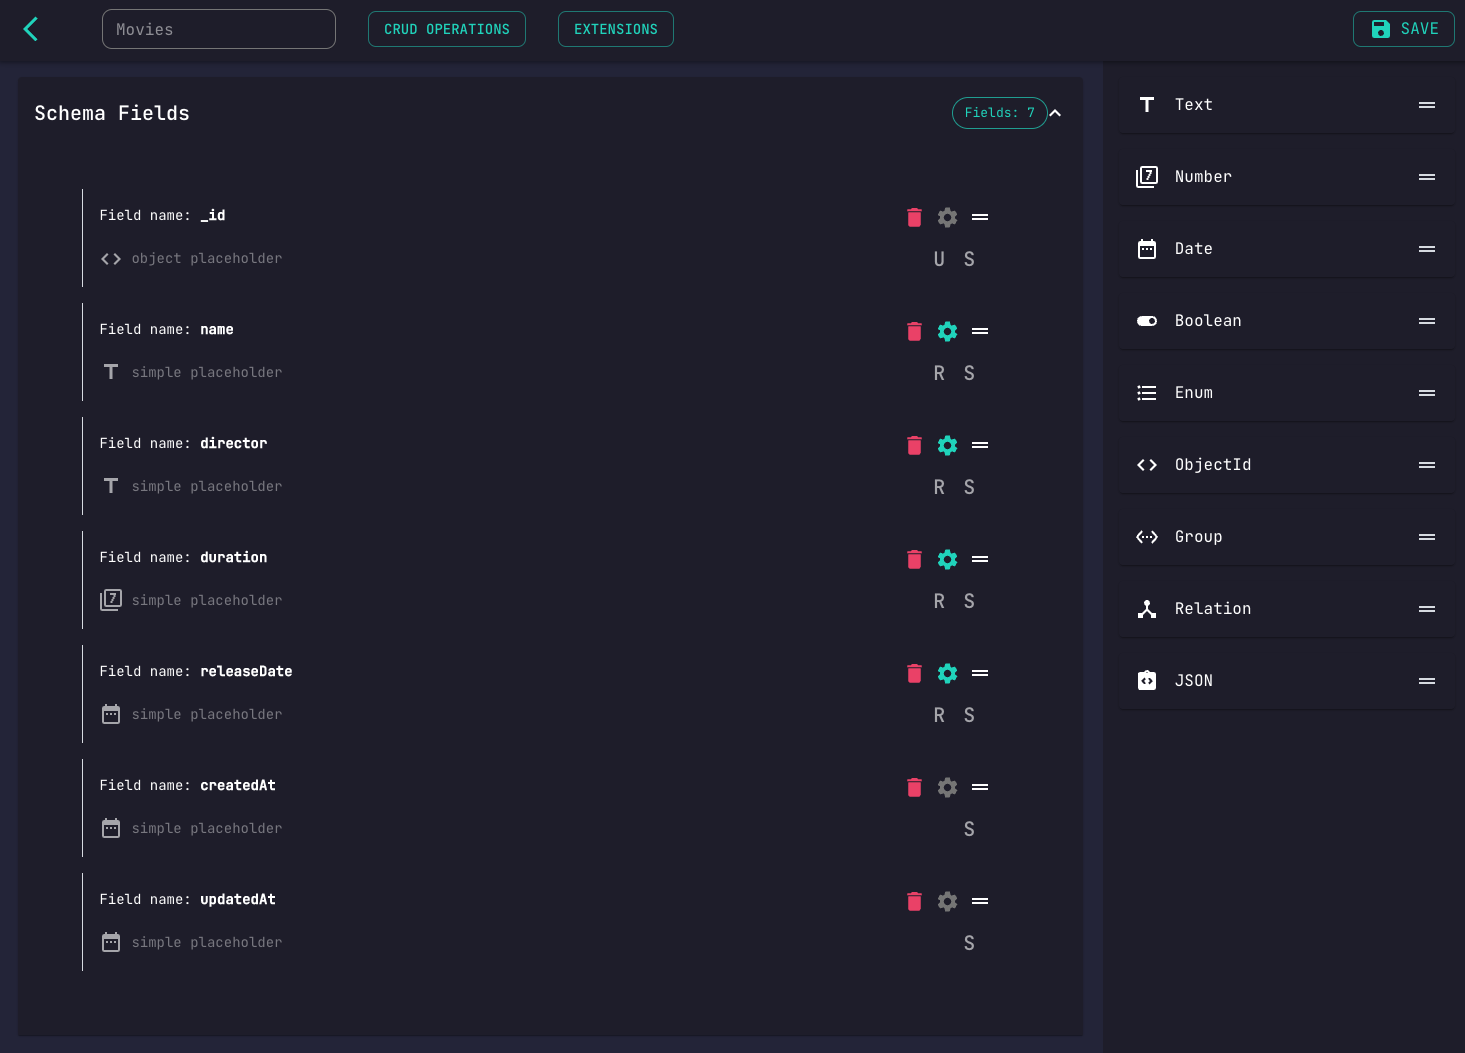The image size is (1465, 1053).
Task: Select the ObjectId field type
Action: coord(1286,465)
